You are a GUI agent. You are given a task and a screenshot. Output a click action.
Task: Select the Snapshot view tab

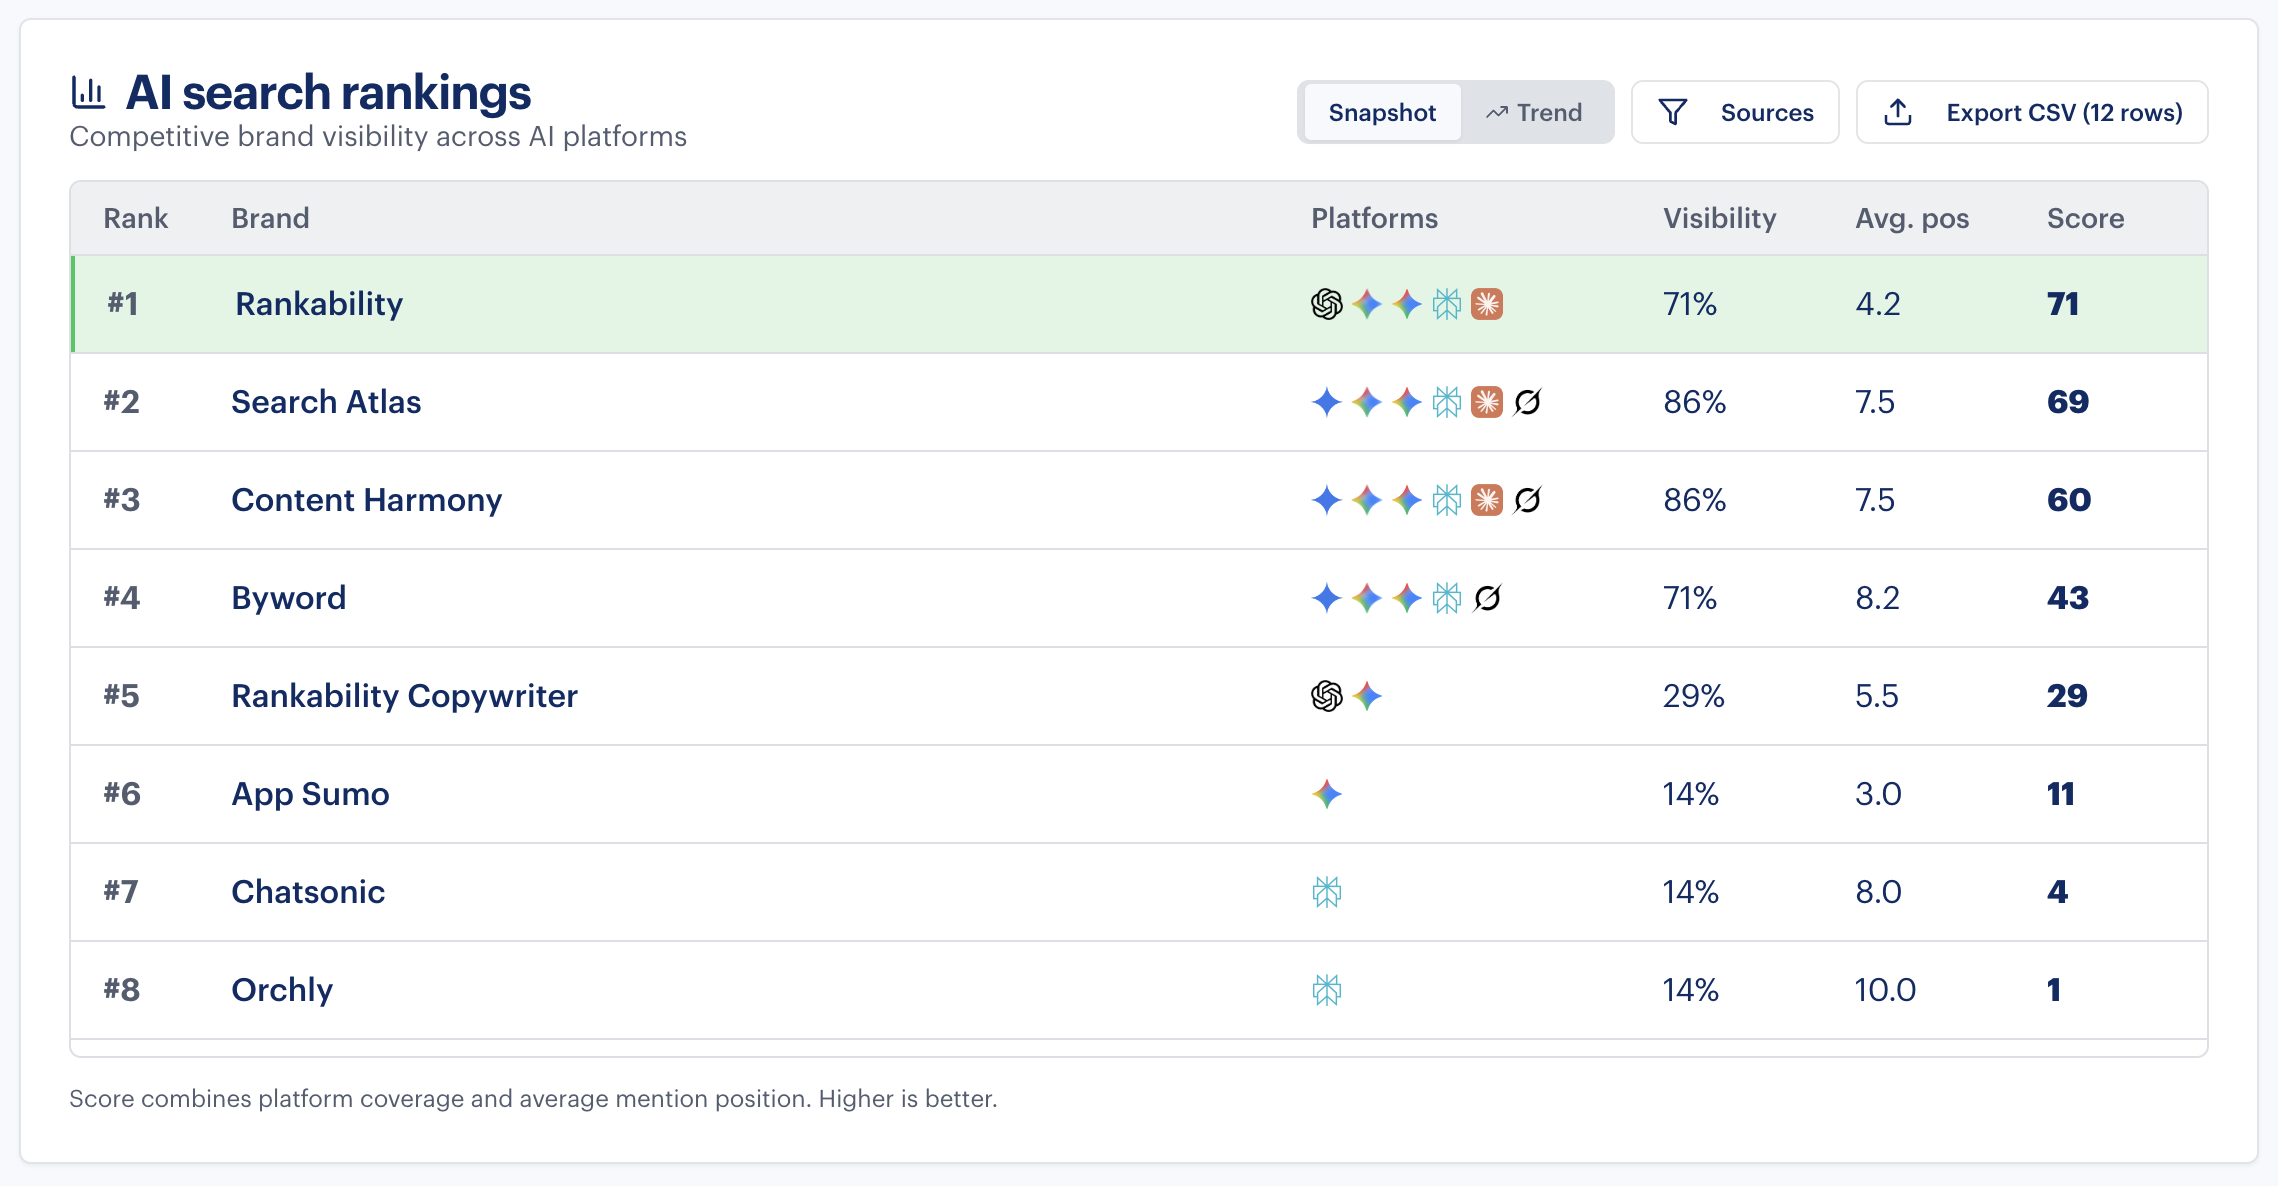[x=1381, y=112]
